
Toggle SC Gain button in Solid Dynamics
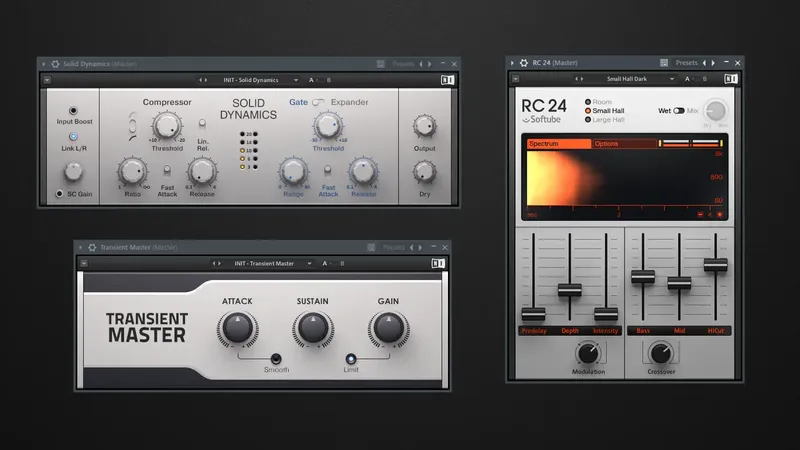click(59, 194)
